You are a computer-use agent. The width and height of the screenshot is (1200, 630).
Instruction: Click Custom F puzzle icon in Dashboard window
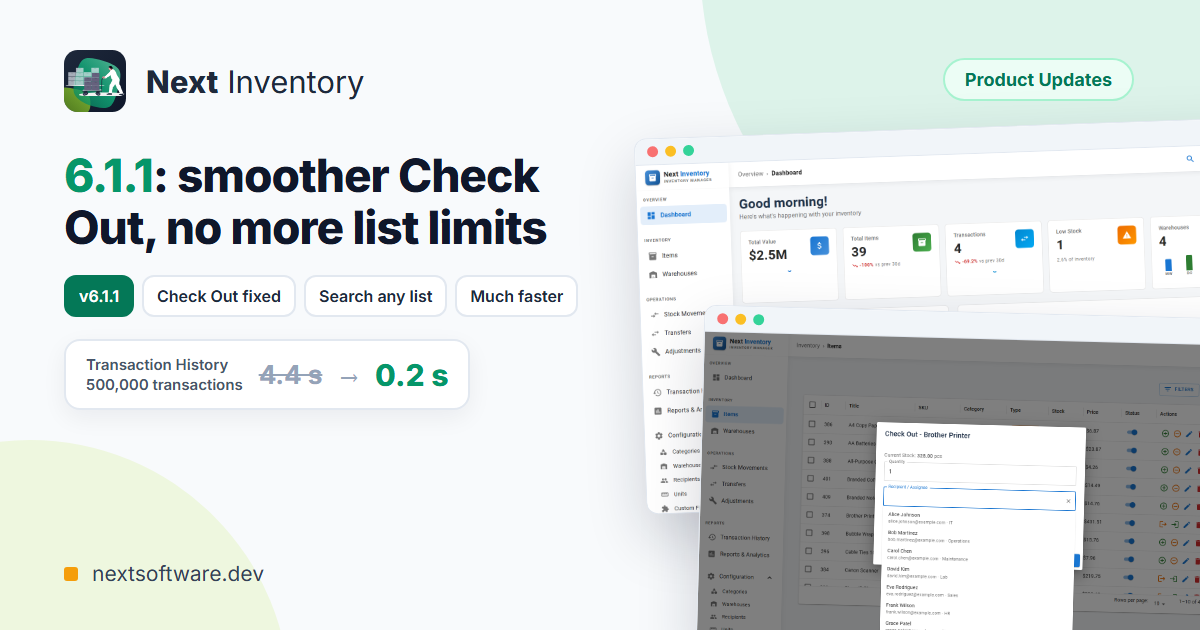[666, 508]
